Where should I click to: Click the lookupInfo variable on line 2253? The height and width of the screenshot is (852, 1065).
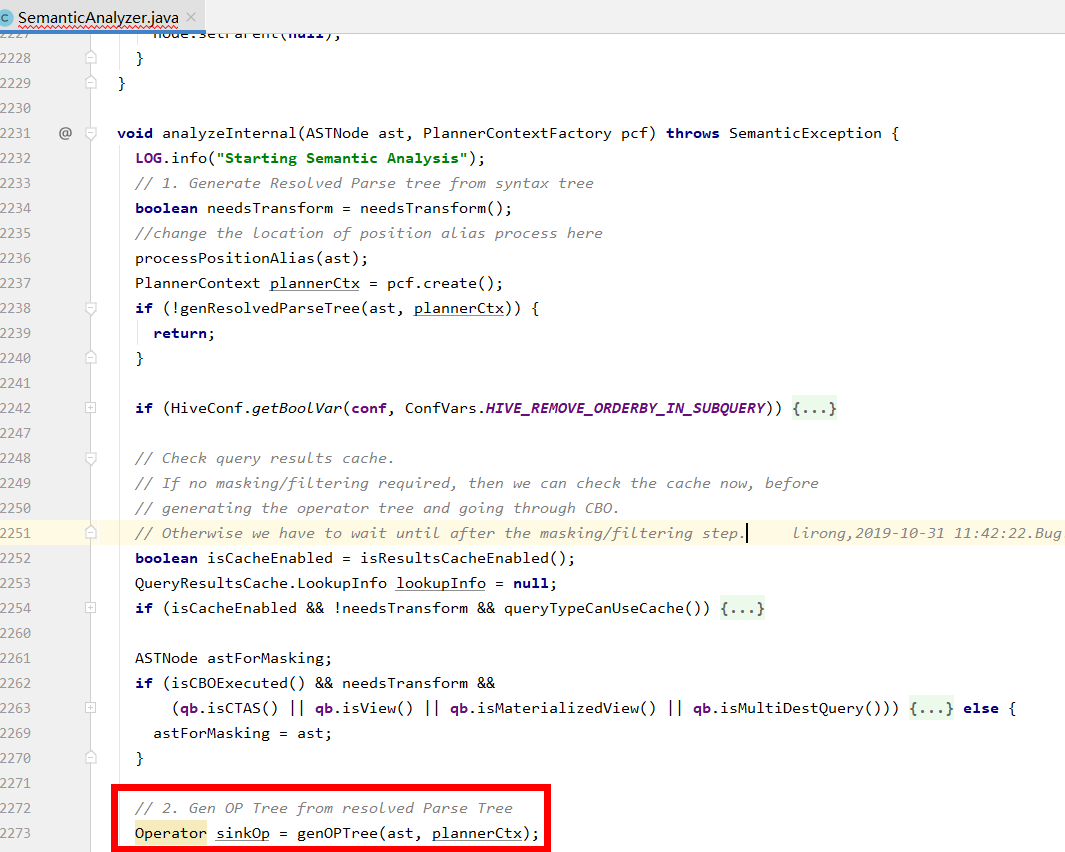pos(441,583)
